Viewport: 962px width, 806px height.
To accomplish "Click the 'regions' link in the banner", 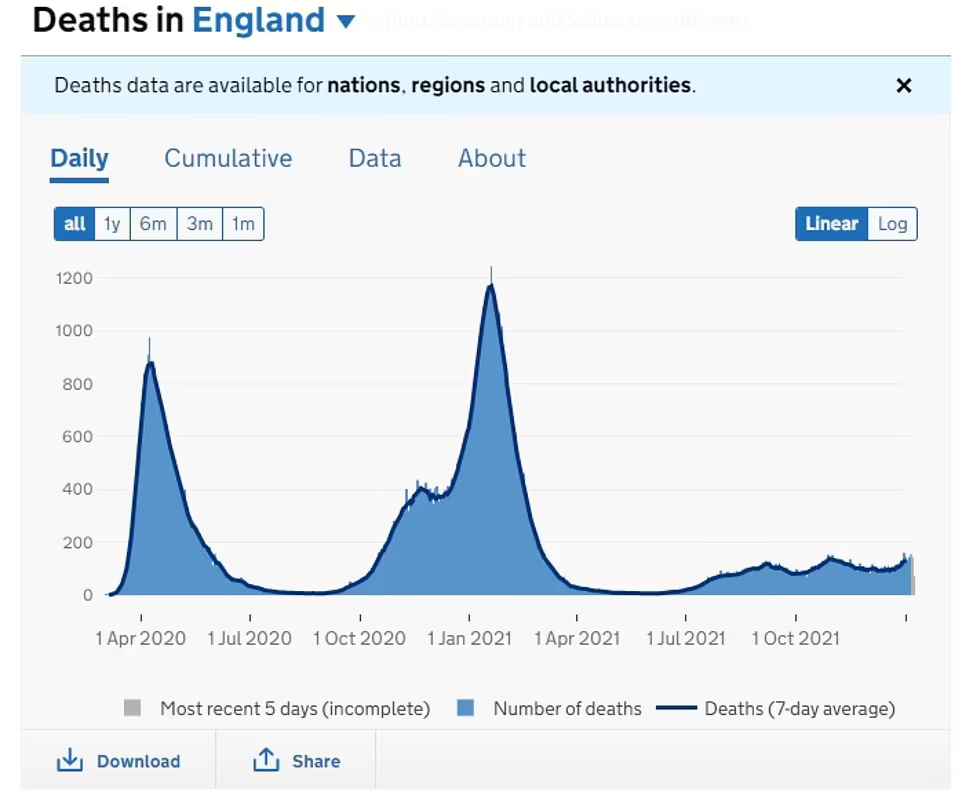I will pyautogui.click(x=448, y=85).
